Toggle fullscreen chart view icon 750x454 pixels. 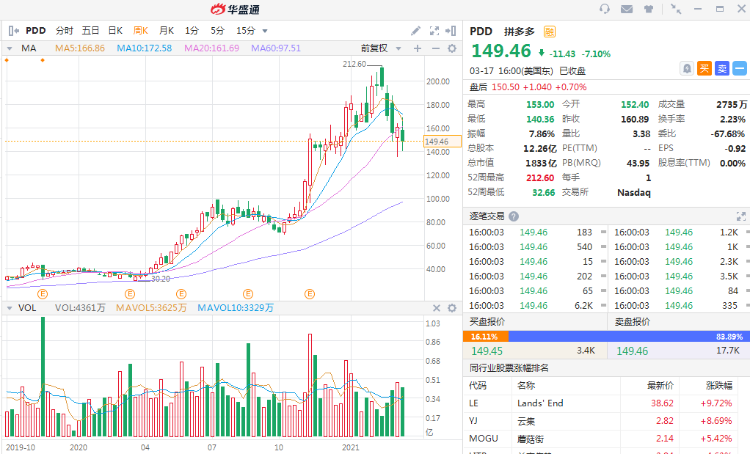tap(434, 31)
